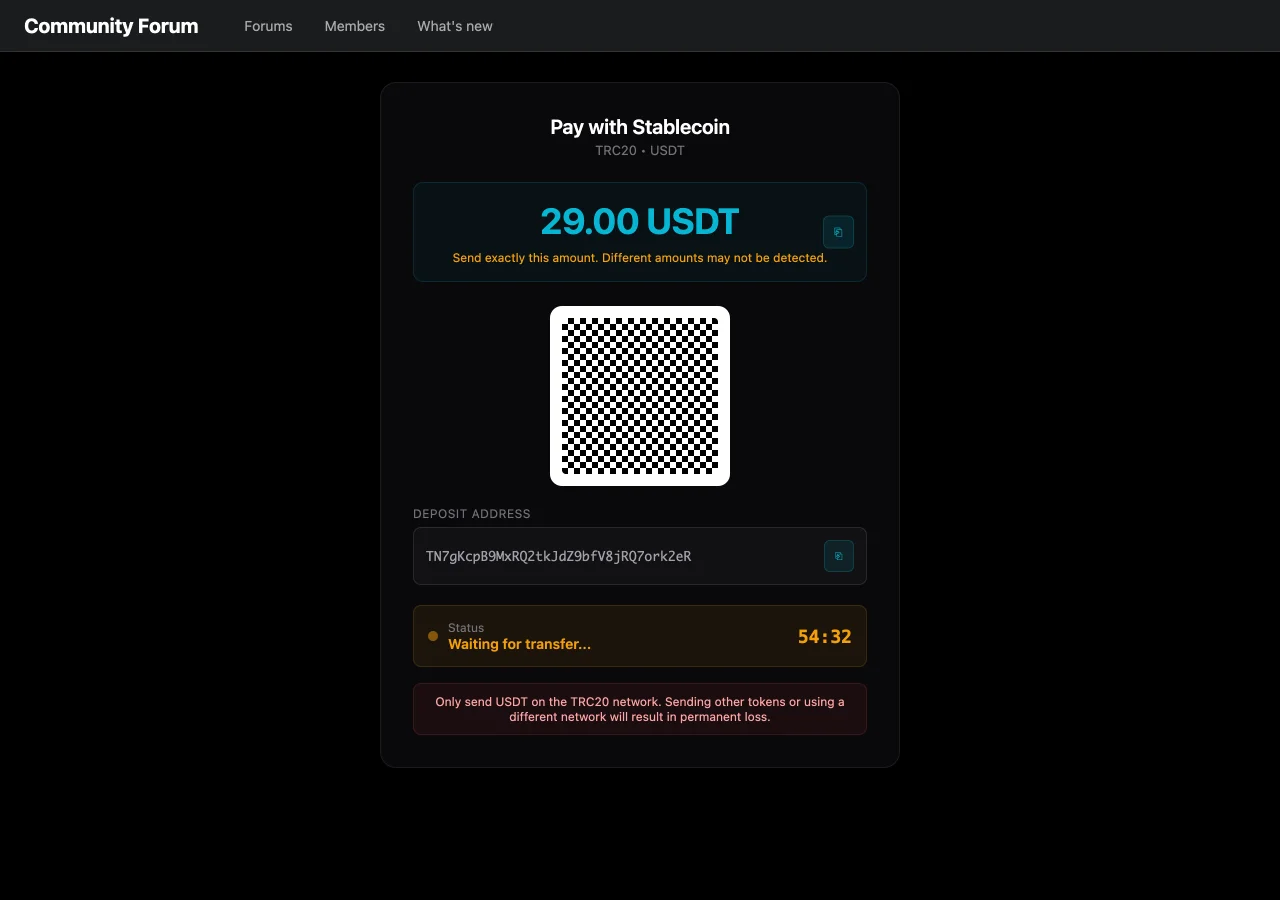1280x900 pixels.
Task: Click the small Status label
Action: click(x=466, y=628)
